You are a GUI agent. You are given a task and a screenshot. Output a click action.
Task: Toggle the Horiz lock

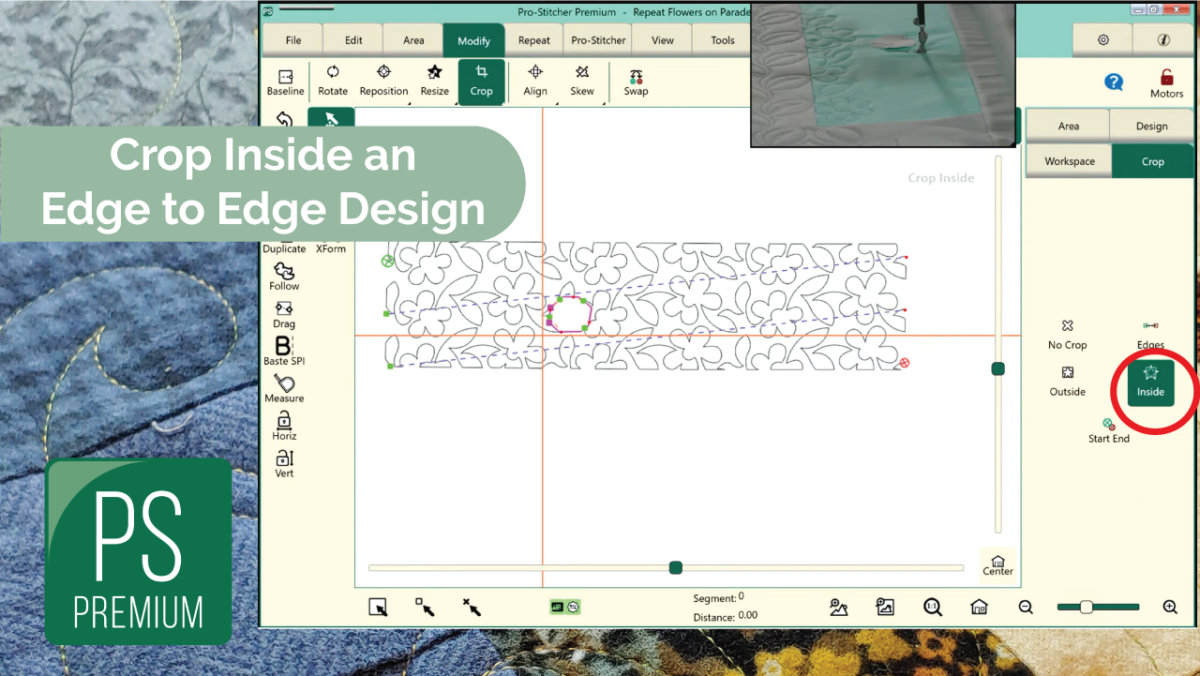(x=283, y=427)
